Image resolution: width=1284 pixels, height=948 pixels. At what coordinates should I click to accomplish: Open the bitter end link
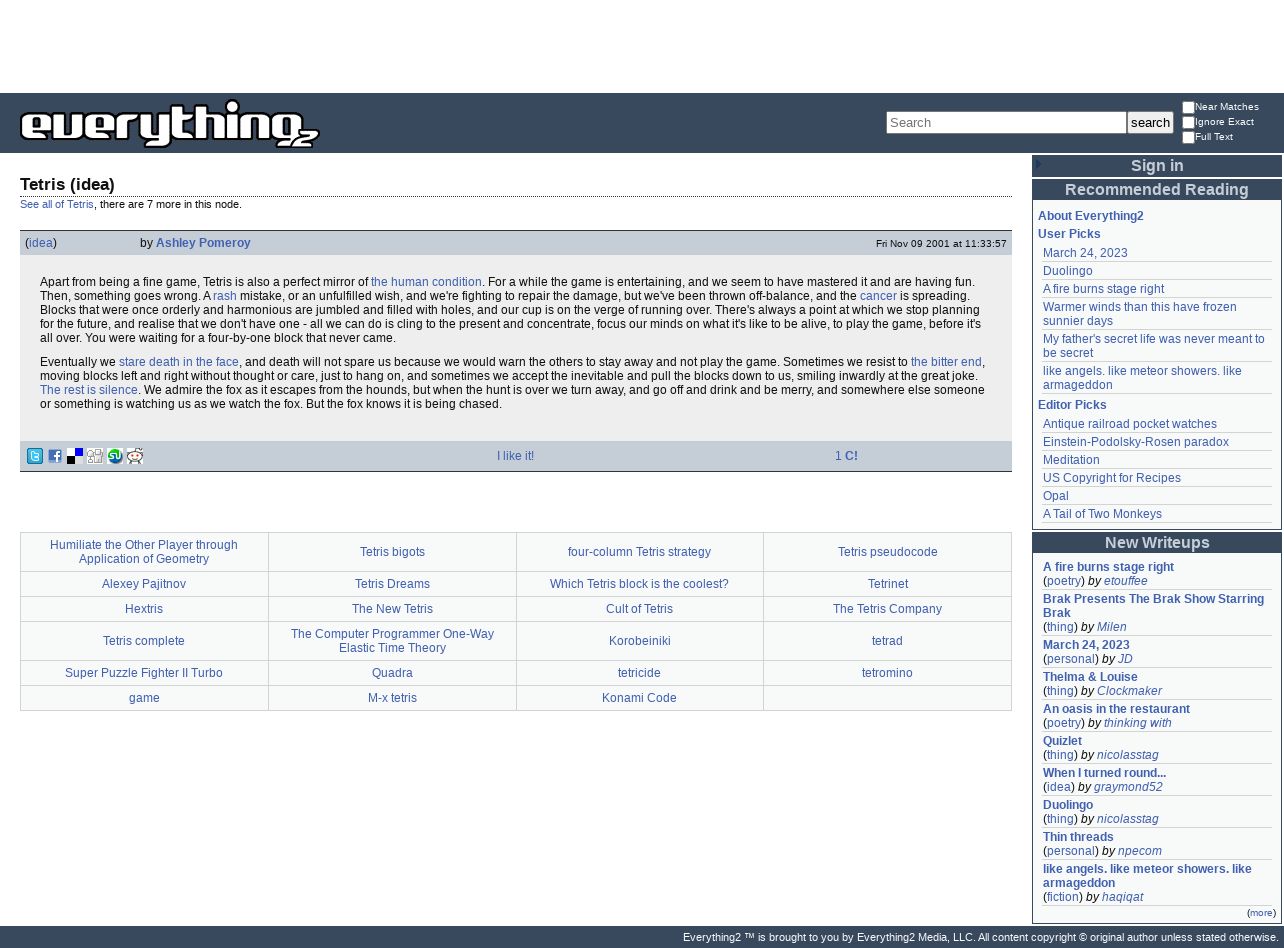[946, 362]
